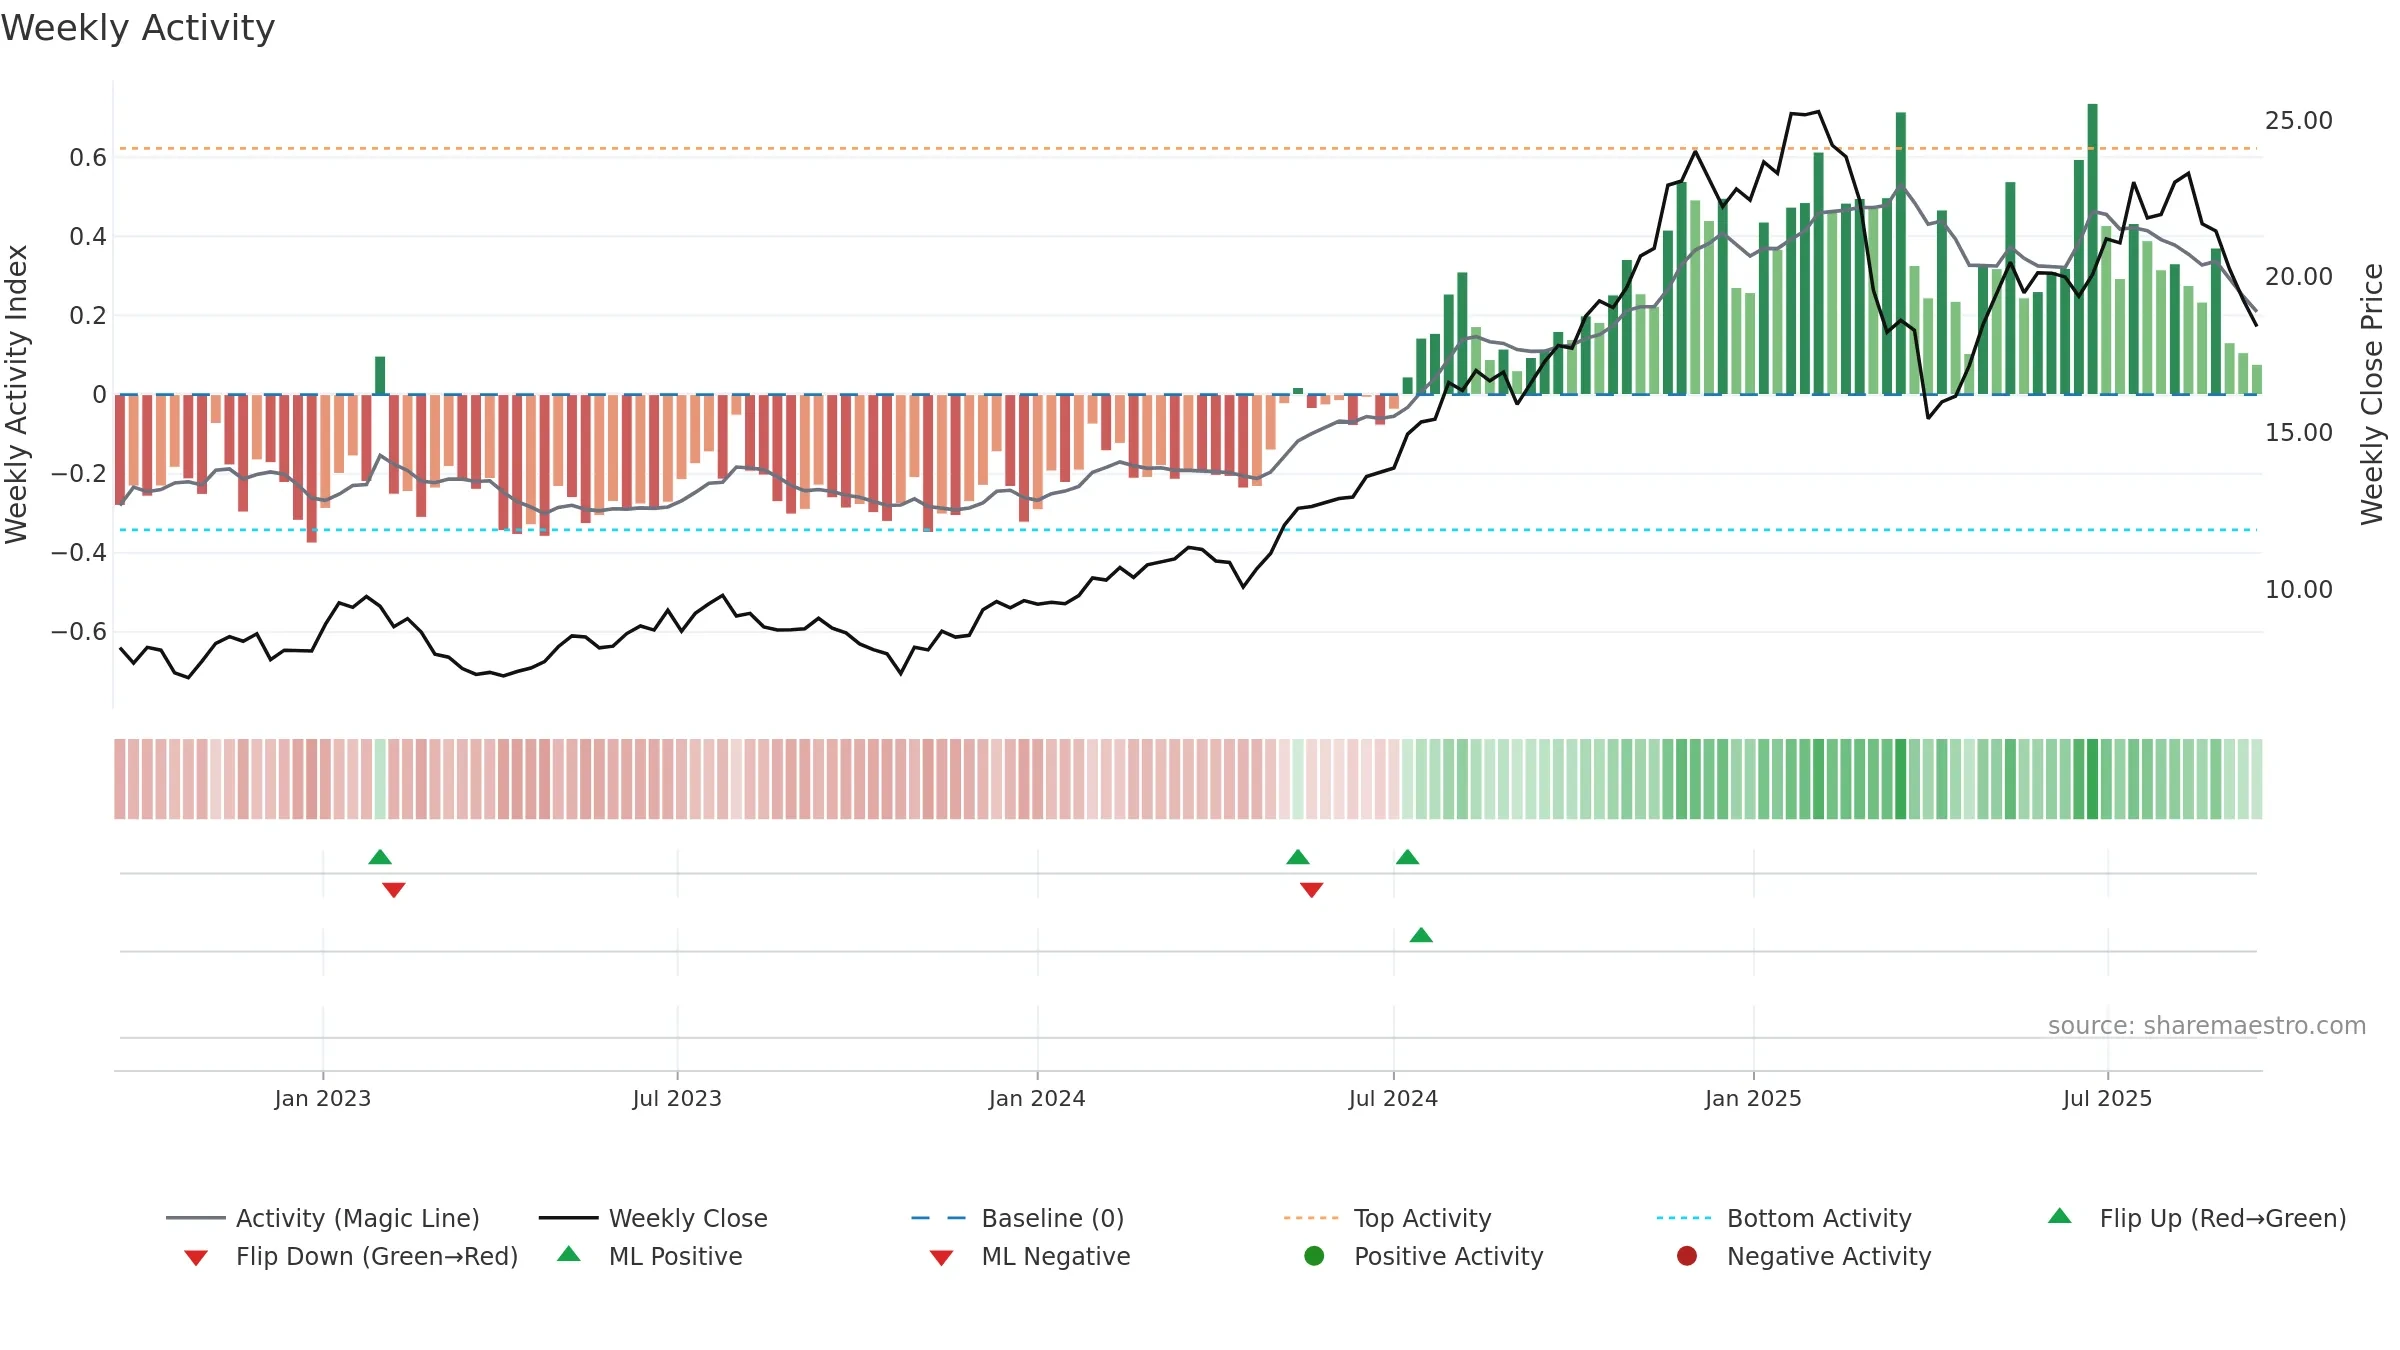The image size is (2400, 1350).
Task: Click the flip-up marker before Jul 2024
Action: click(1298, 857)
